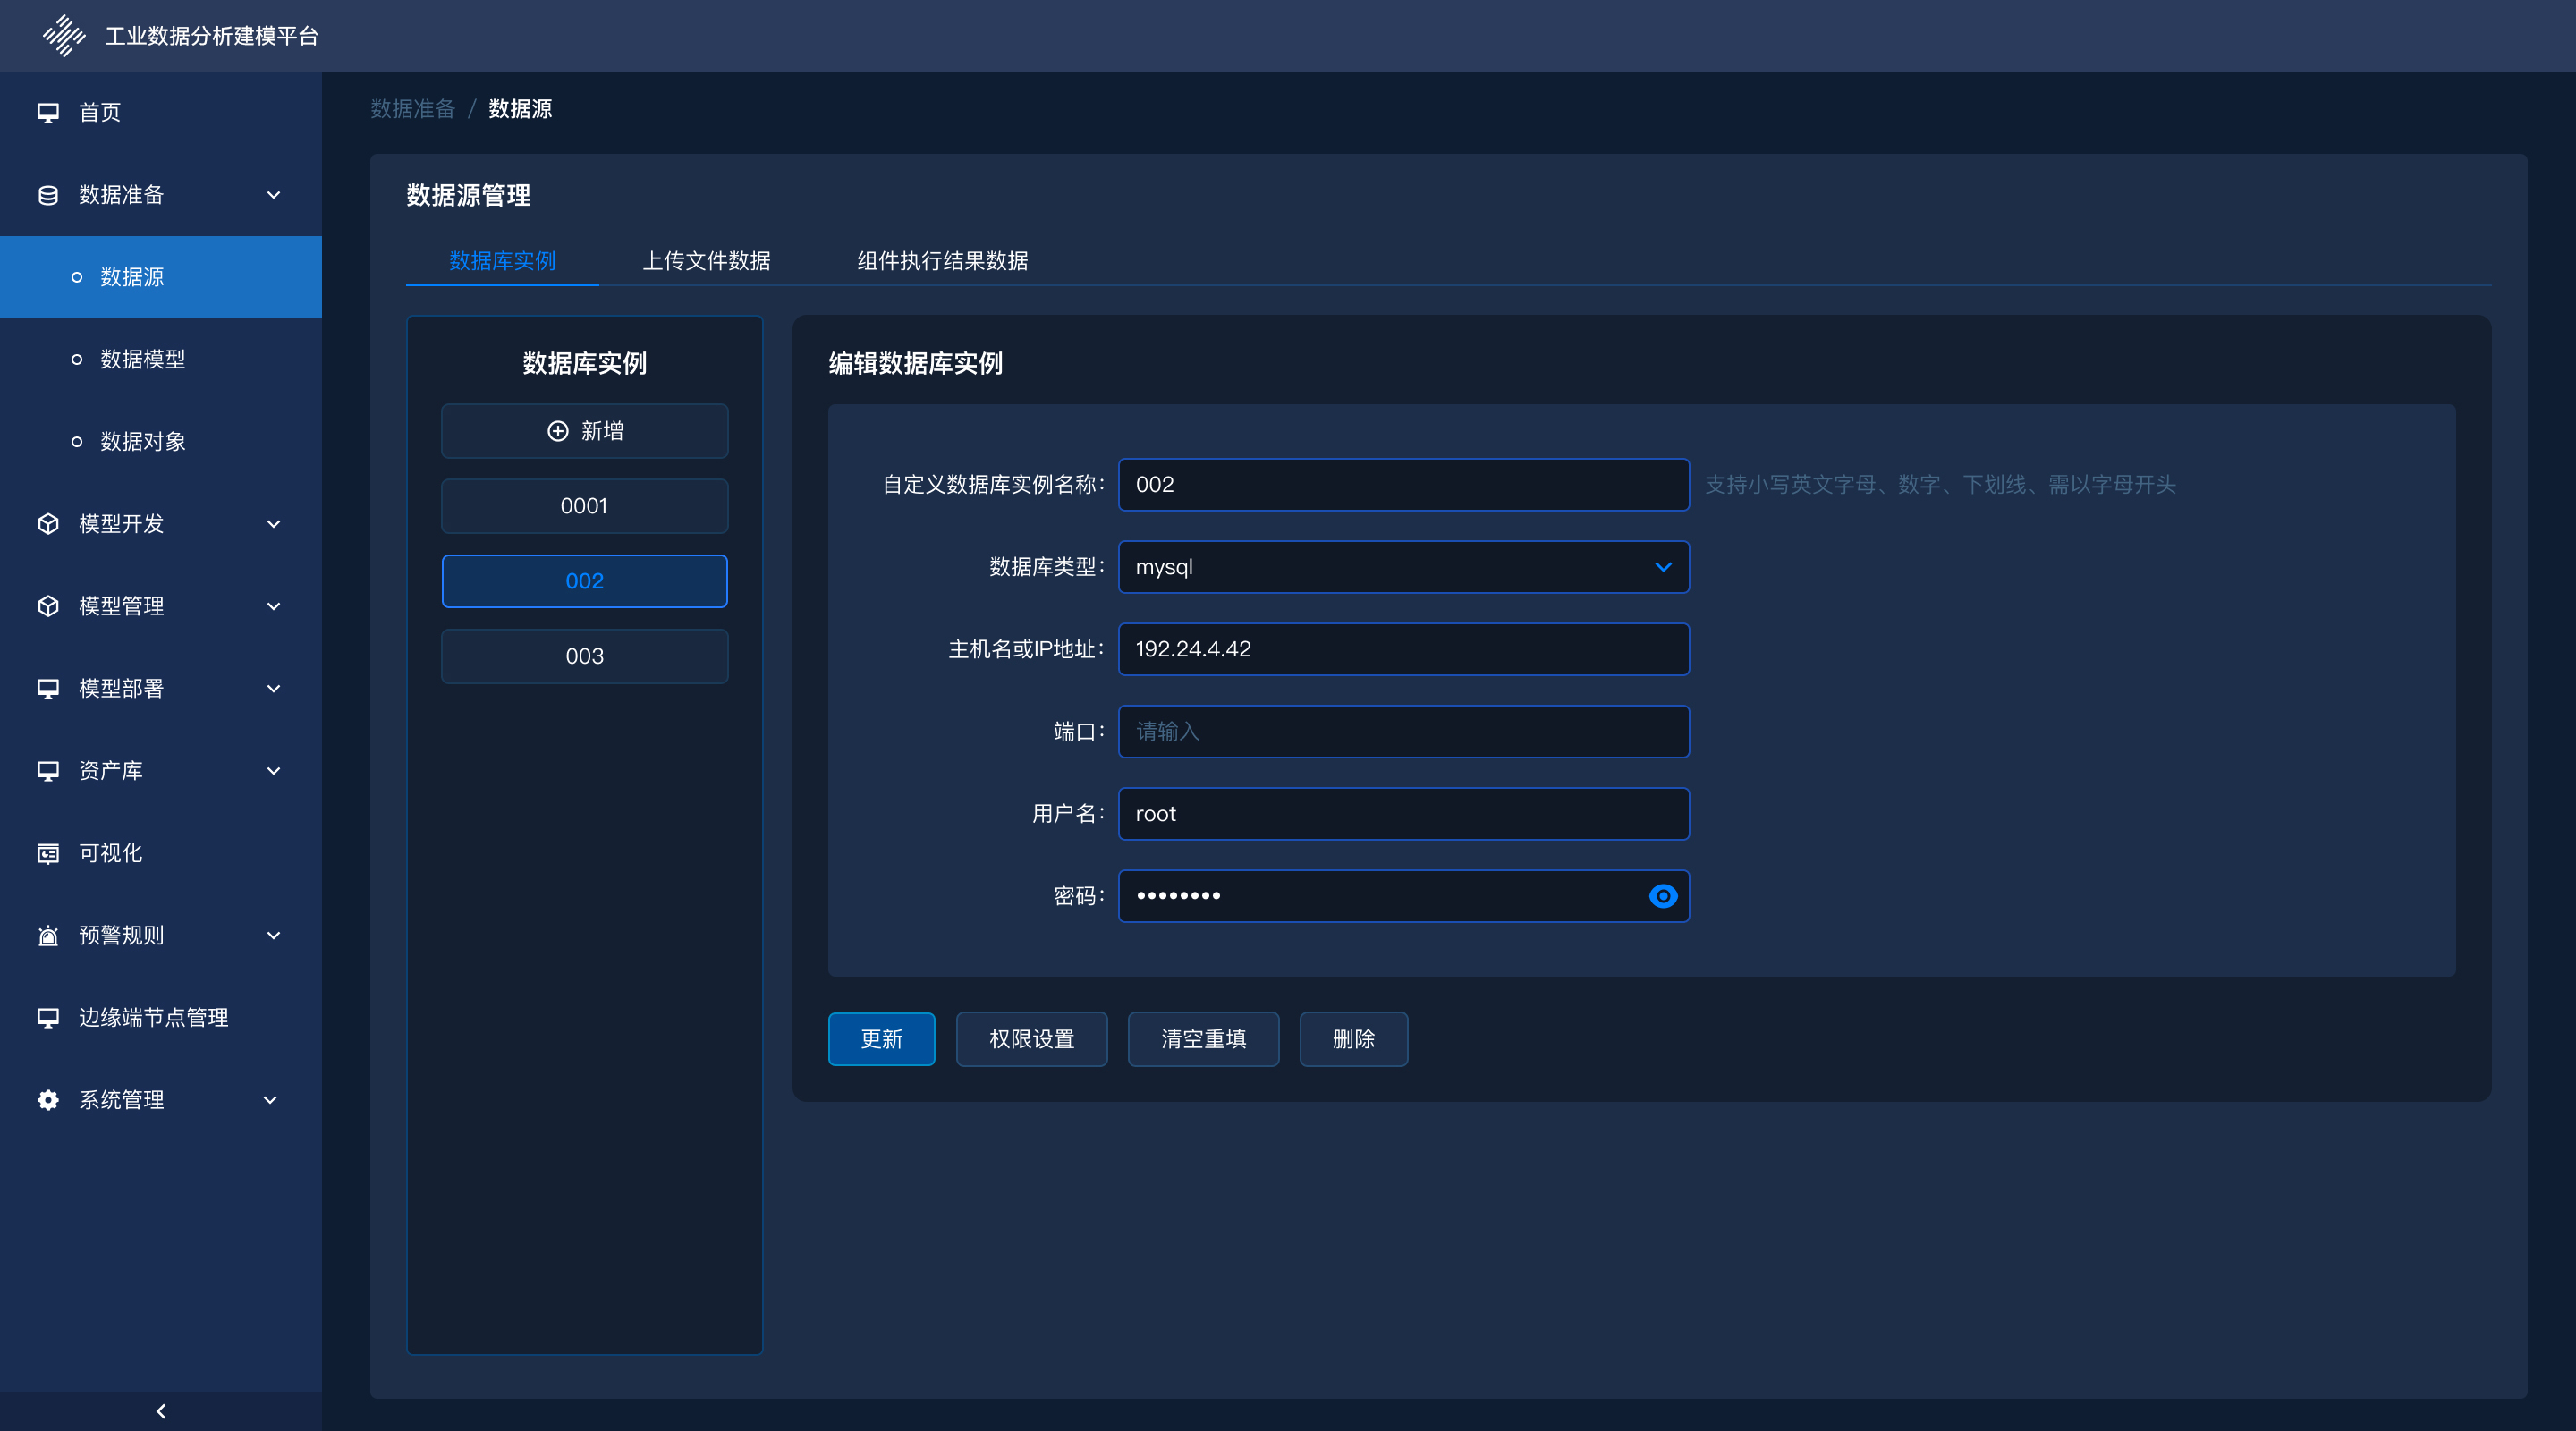
Task: Click the 系统管理 gear icon
Action: 48,1100
